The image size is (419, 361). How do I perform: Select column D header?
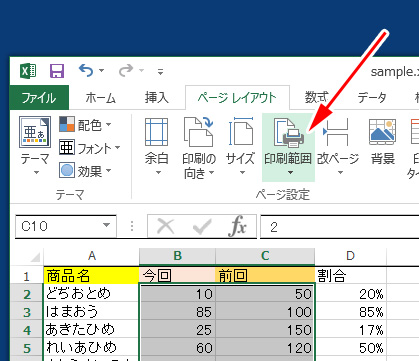[350, 256]
